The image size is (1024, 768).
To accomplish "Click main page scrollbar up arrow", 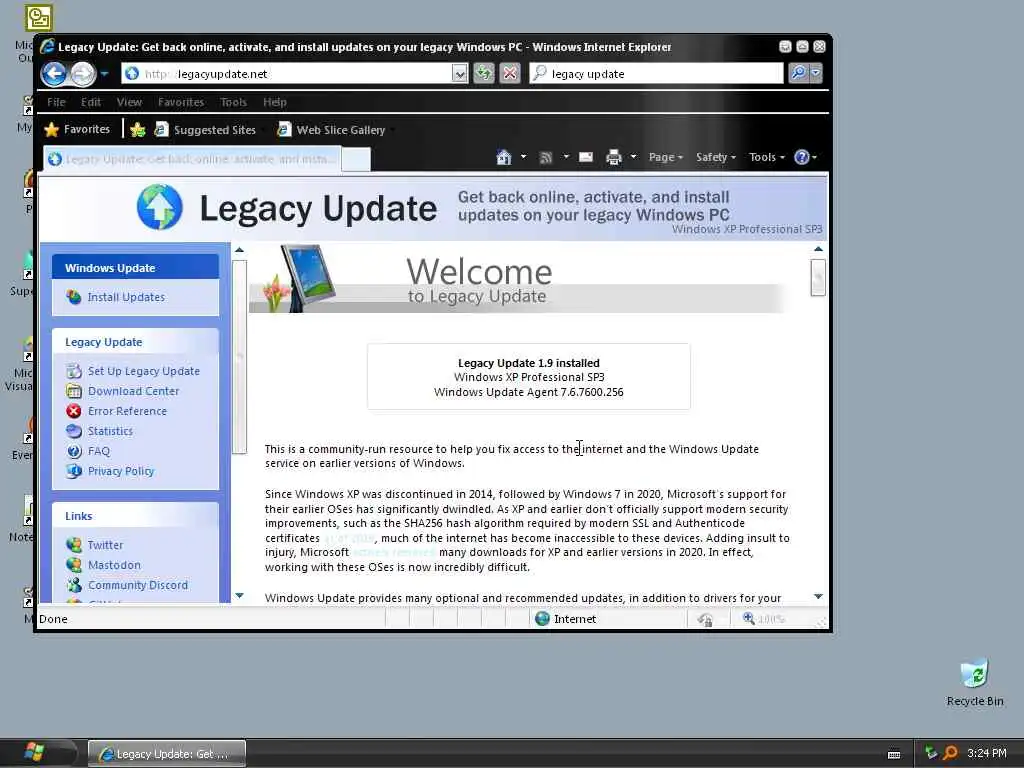I will 818,249.
